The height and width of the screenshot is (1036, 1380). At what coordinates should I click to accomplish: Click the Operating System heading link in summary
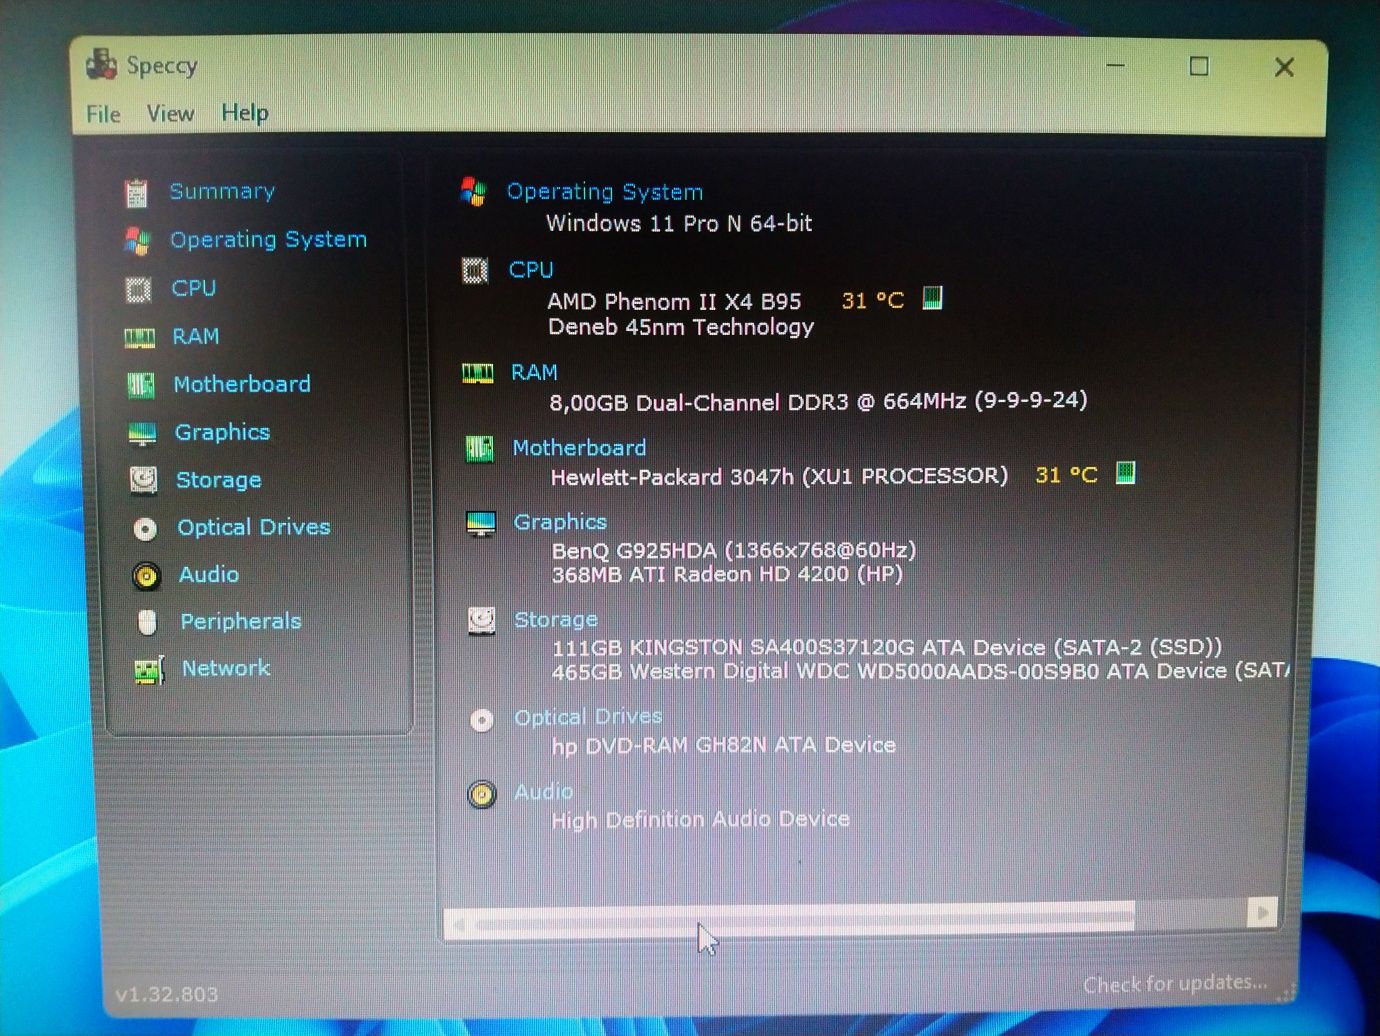605,192
